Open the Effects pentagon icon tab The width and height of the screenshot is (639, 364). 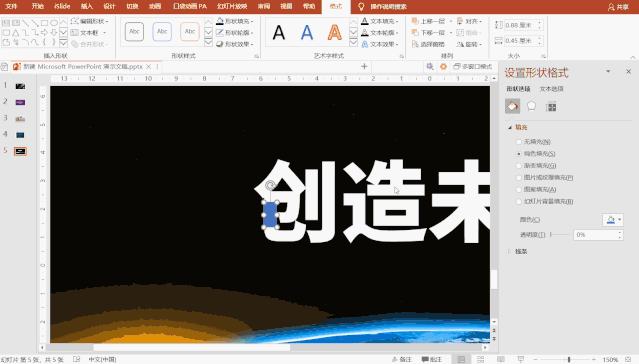(x=531, y=106)
